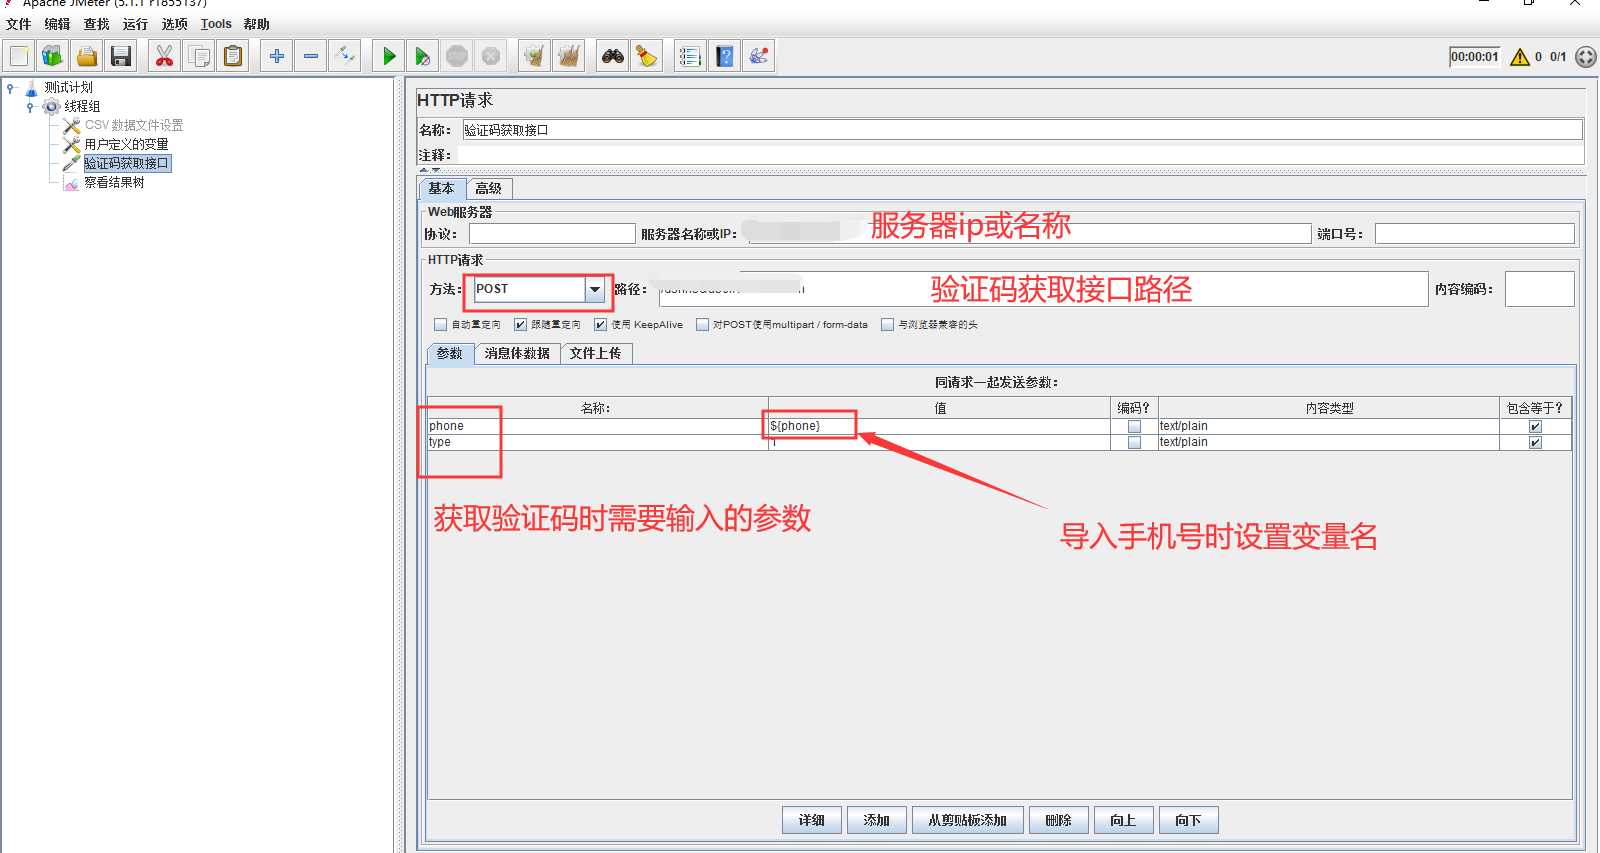Click the warning triangle log icon
The width and height of the screenshot is (1600, 853).
click(x=1520, y=57)
